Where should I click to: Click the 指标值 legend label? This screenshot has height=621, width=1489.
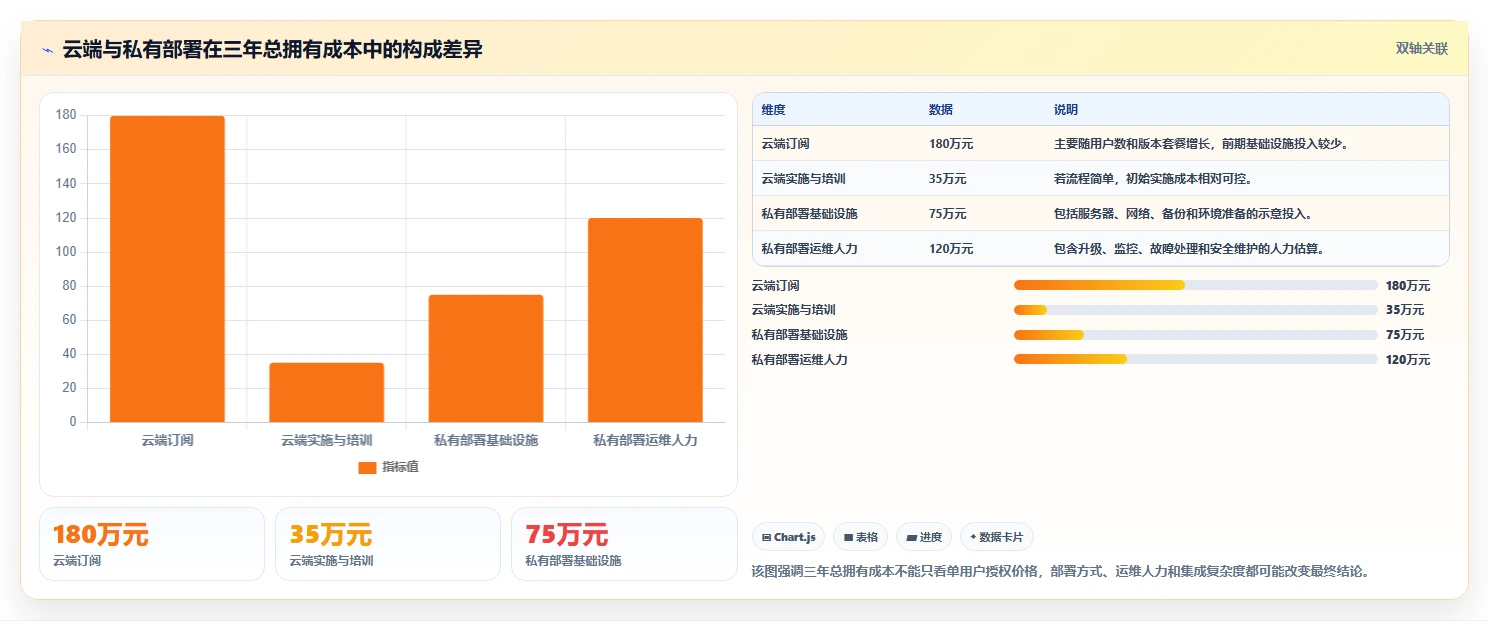click(400, 468)
